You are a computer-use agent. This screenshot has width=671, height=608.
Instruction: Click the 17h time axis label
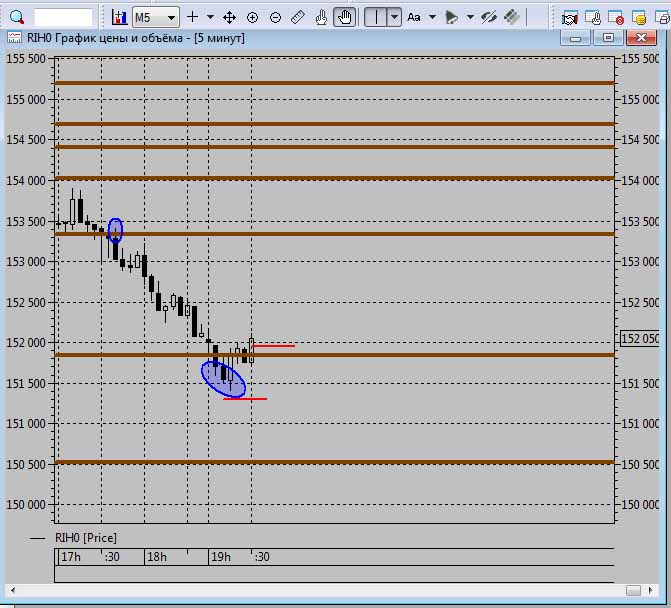[x=71, y=557]
